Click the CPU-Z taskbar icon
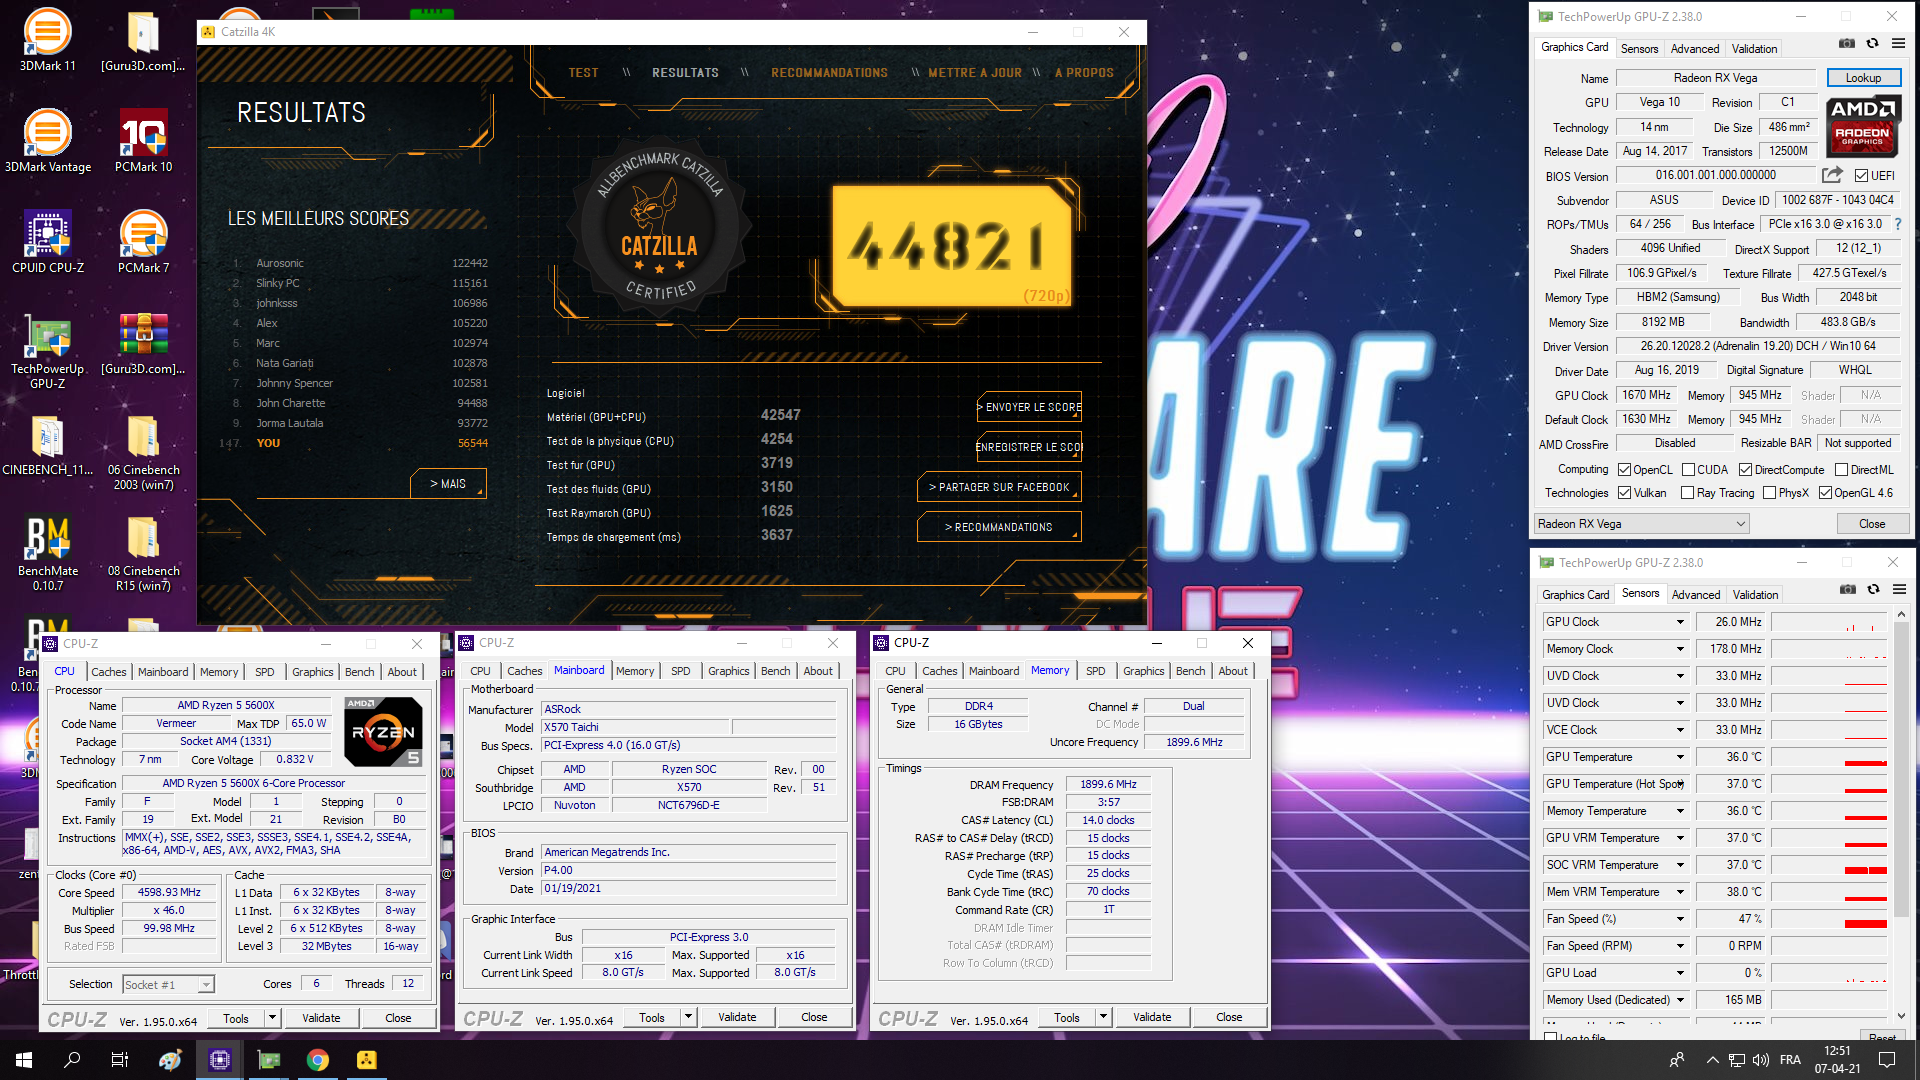Image resolution: width=1920 pixels, height=1080 pixels. [220, 1060]
